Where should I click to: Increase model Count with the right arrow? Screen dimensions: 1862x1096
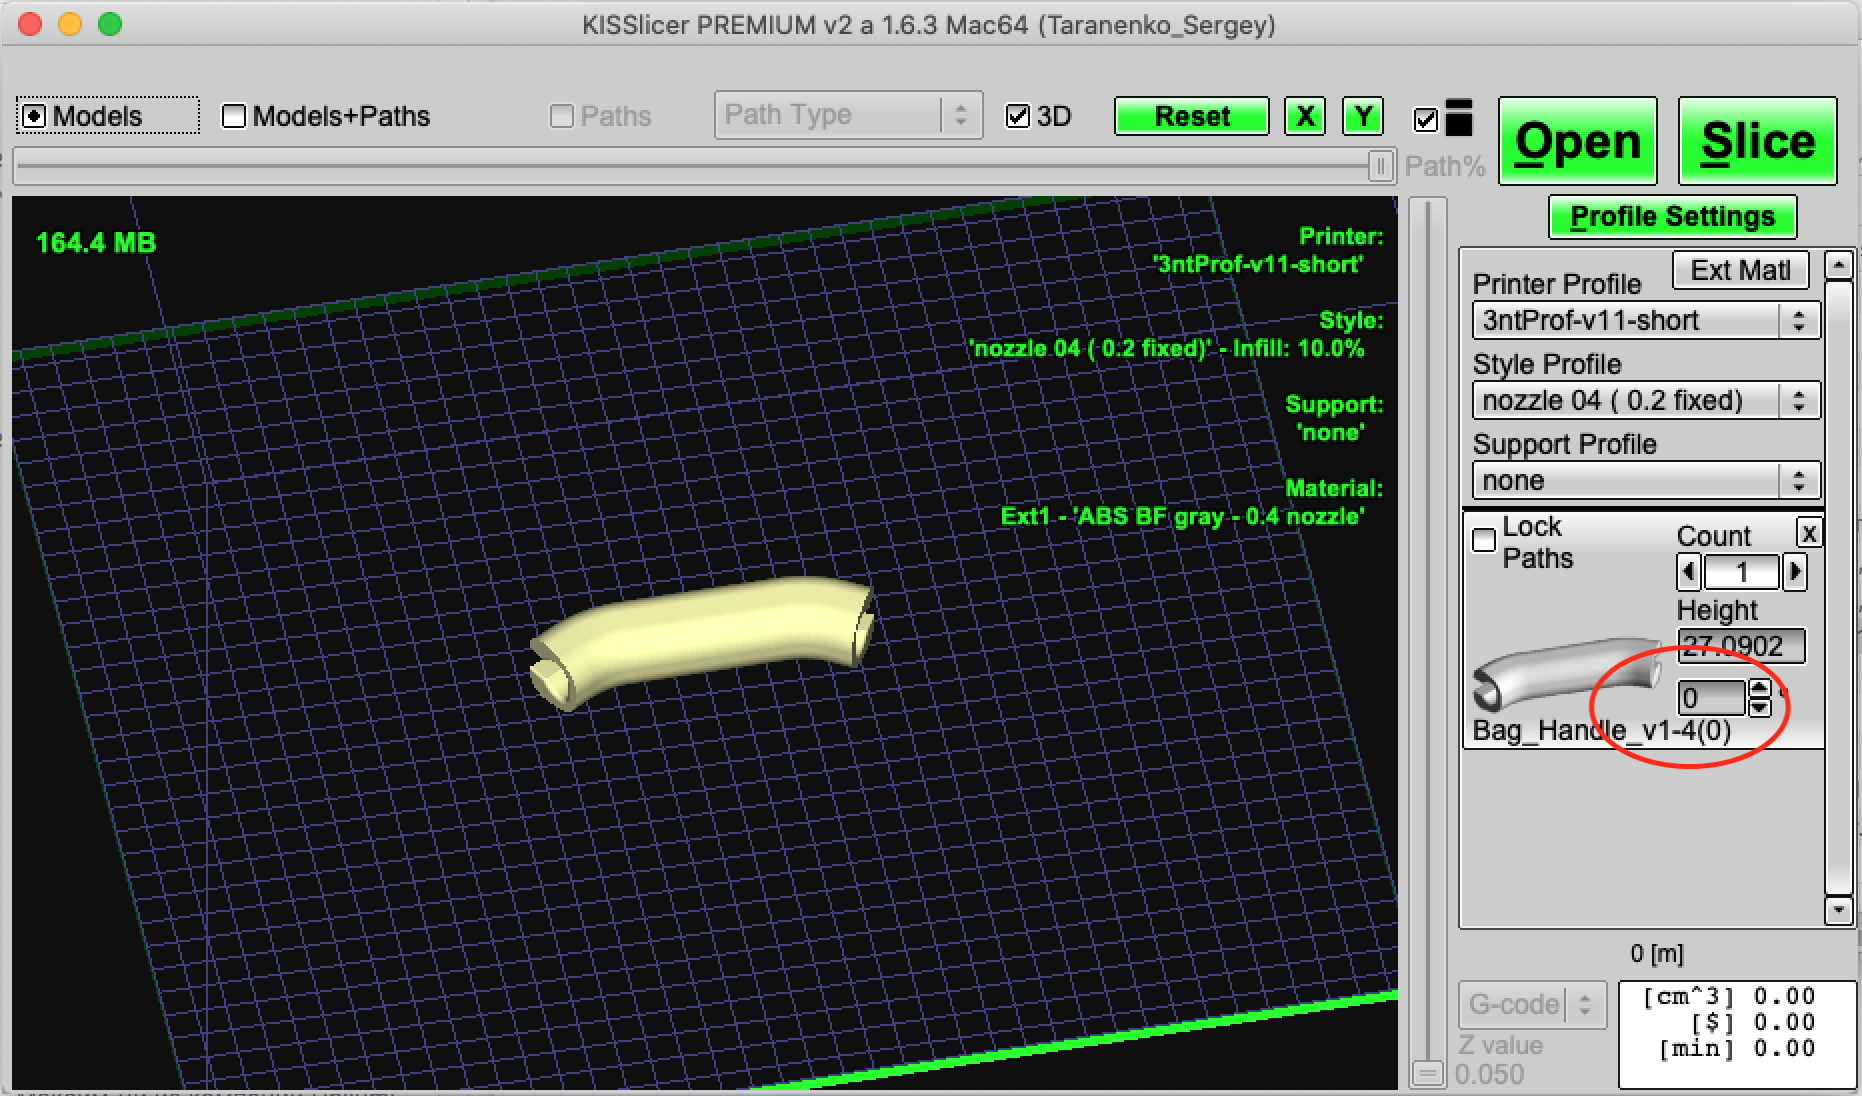click(x=1794, y=572)
